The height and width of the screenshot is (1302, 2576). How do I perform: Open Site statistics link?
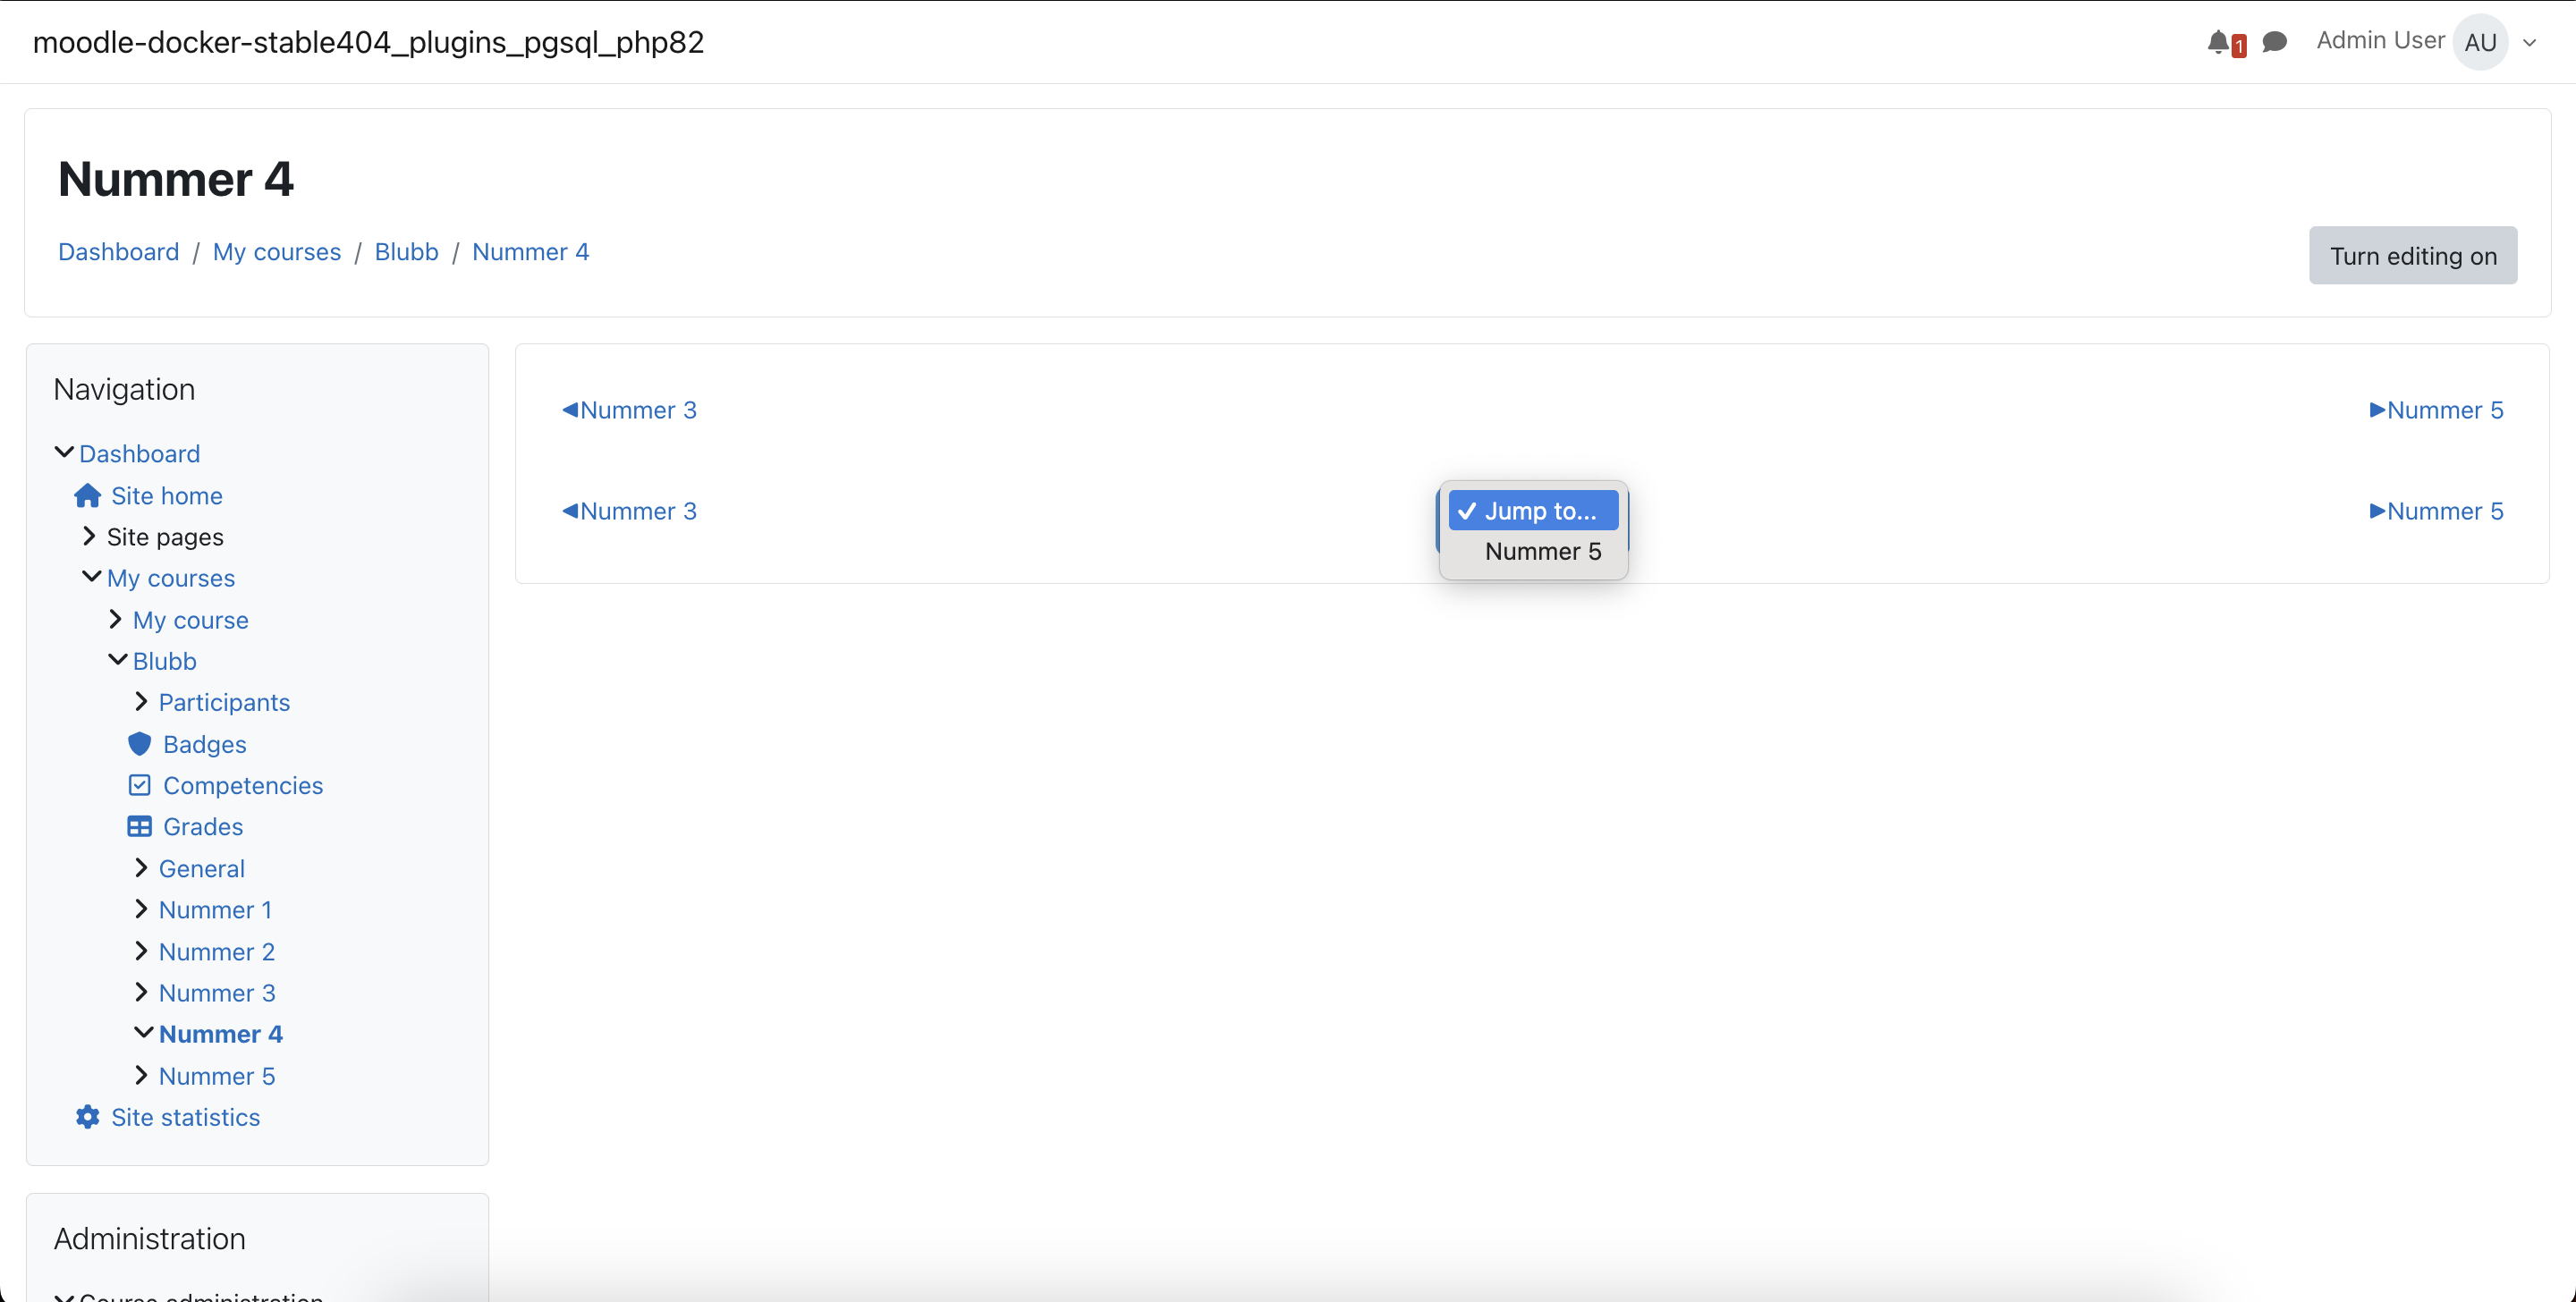coord(186,1117)
